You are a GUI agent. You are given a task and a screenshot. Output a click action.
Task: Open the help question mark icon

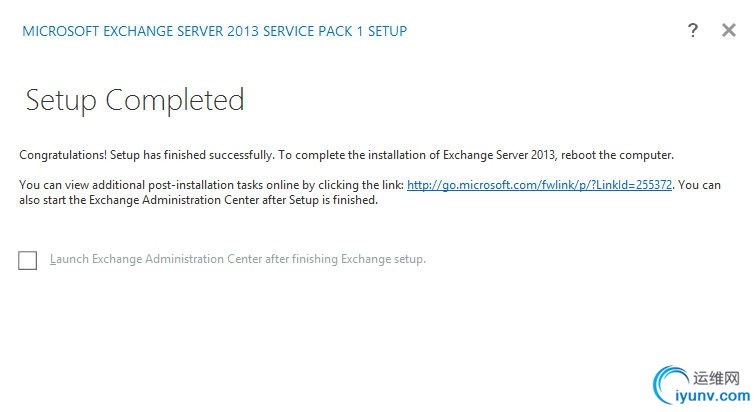[692, 30]
